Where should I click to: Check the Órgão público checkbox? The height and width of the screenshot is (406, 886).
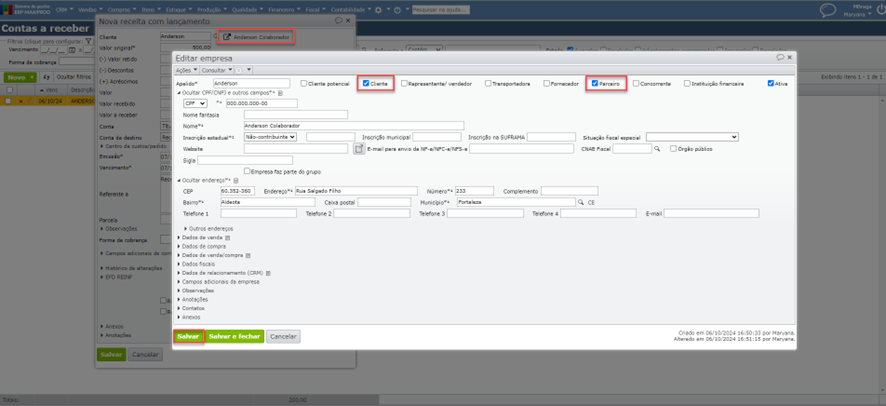click(674, 149)
